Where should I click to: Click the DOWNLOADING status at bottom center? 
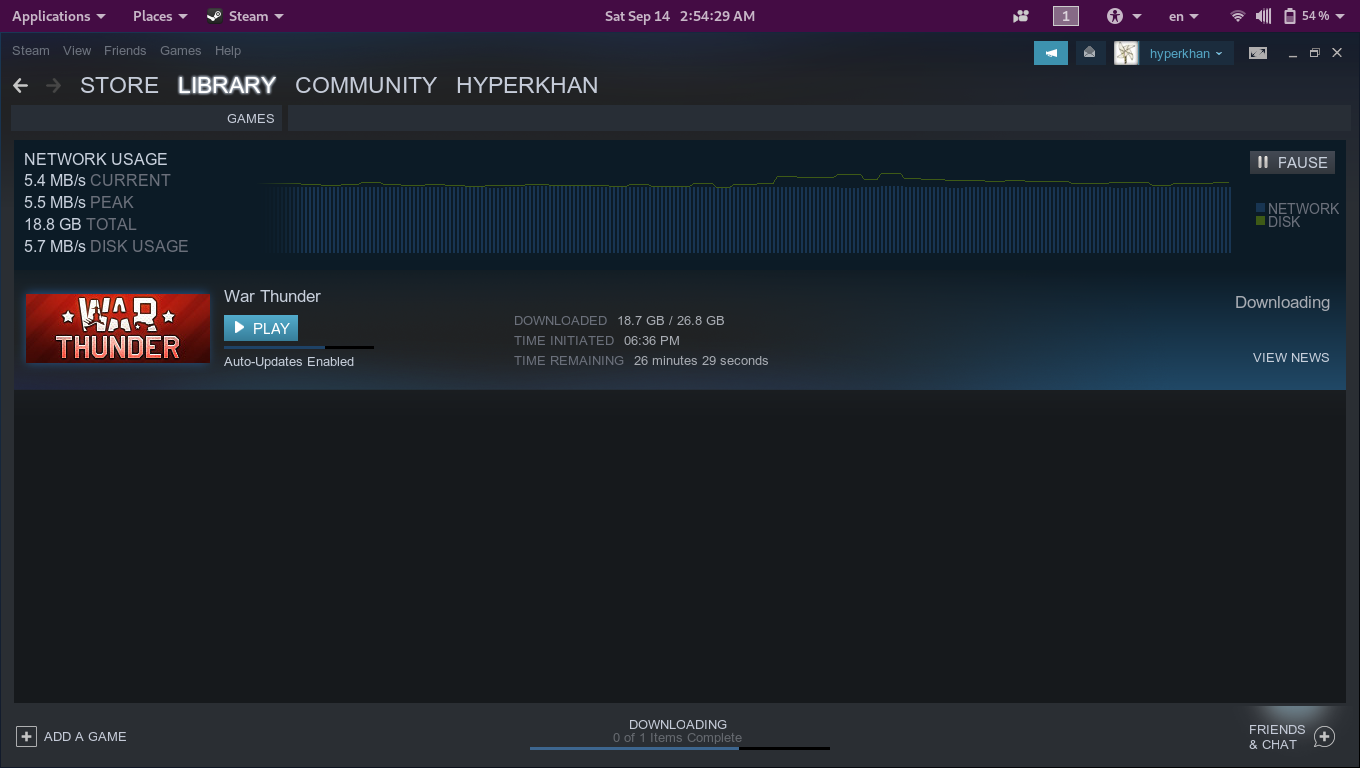(x=678, y=724)
